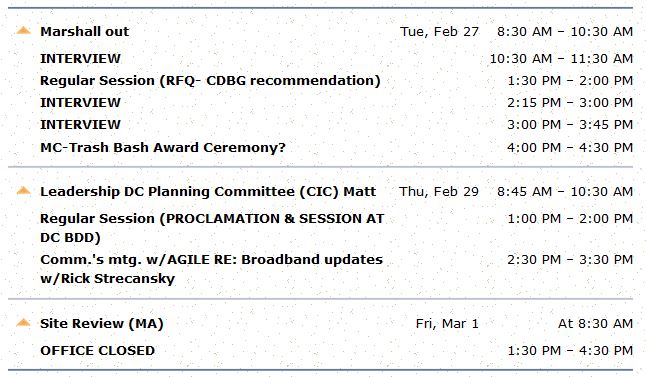The image size is (646, 377).
Task: Select the 2:30 PM – 3:30 PM time
Action: 570,260
